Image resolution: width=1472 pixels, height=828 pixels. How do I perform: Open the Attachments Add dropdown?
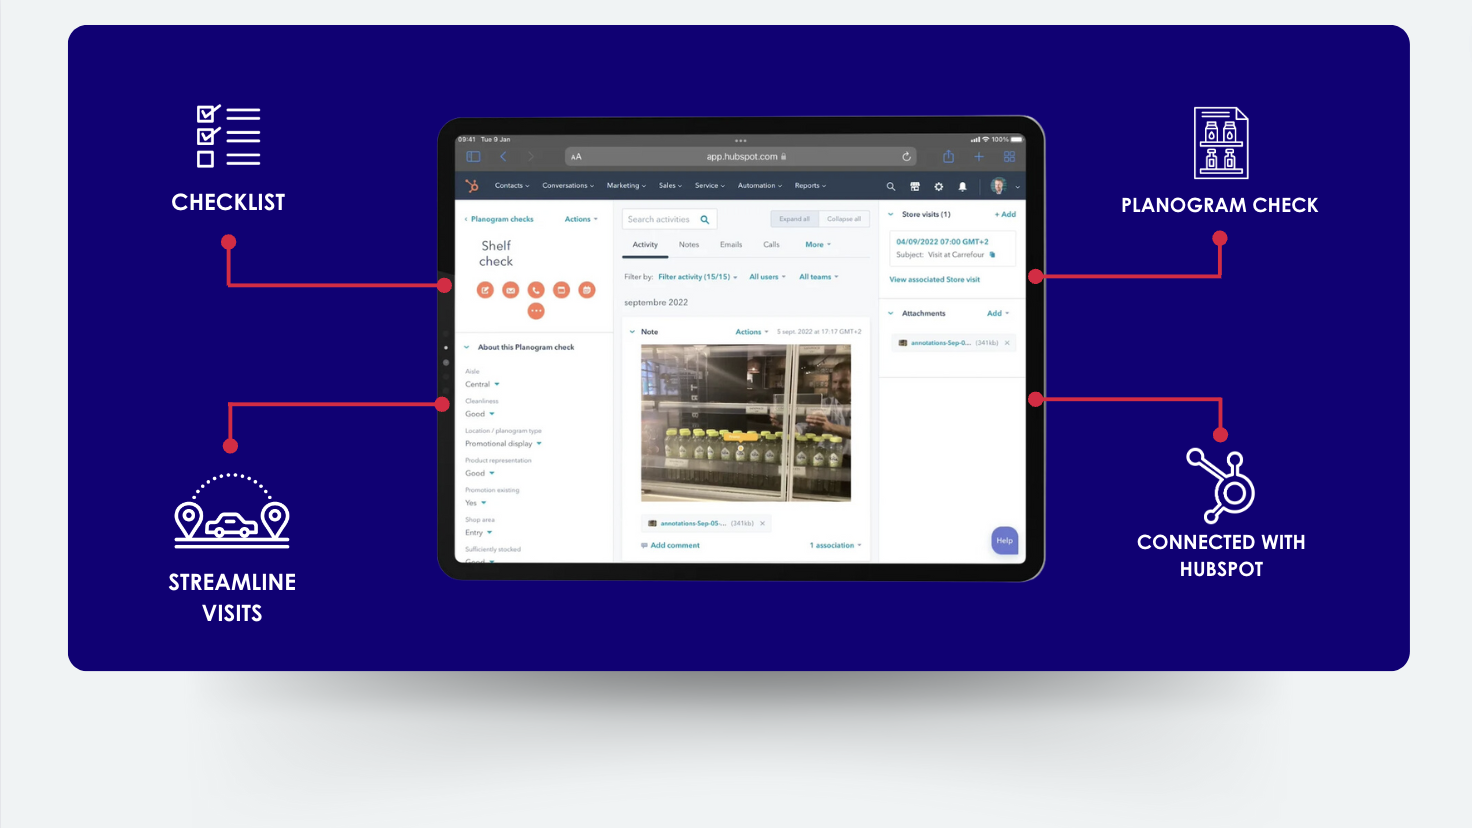tap(998, 314)
